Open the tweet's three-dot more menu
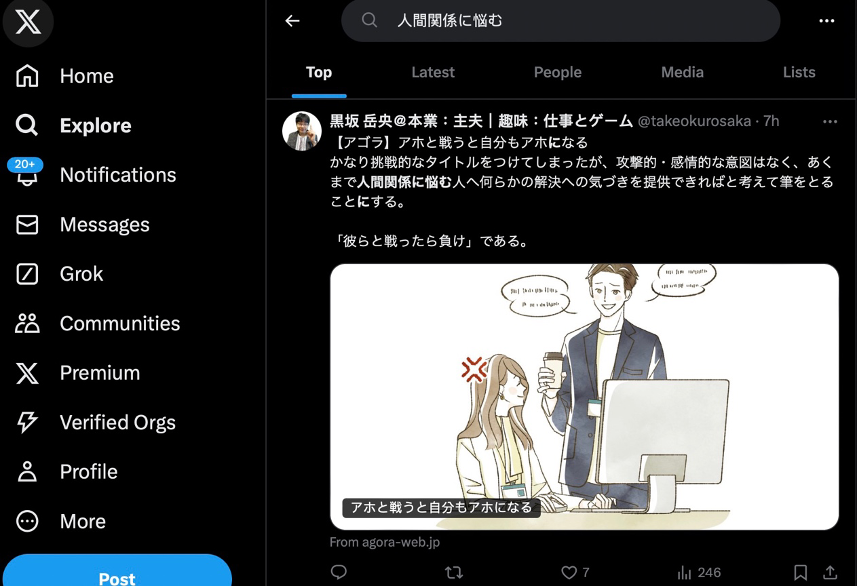The width and height of the screenshot is (858, 587). click(x=830, y=121)
